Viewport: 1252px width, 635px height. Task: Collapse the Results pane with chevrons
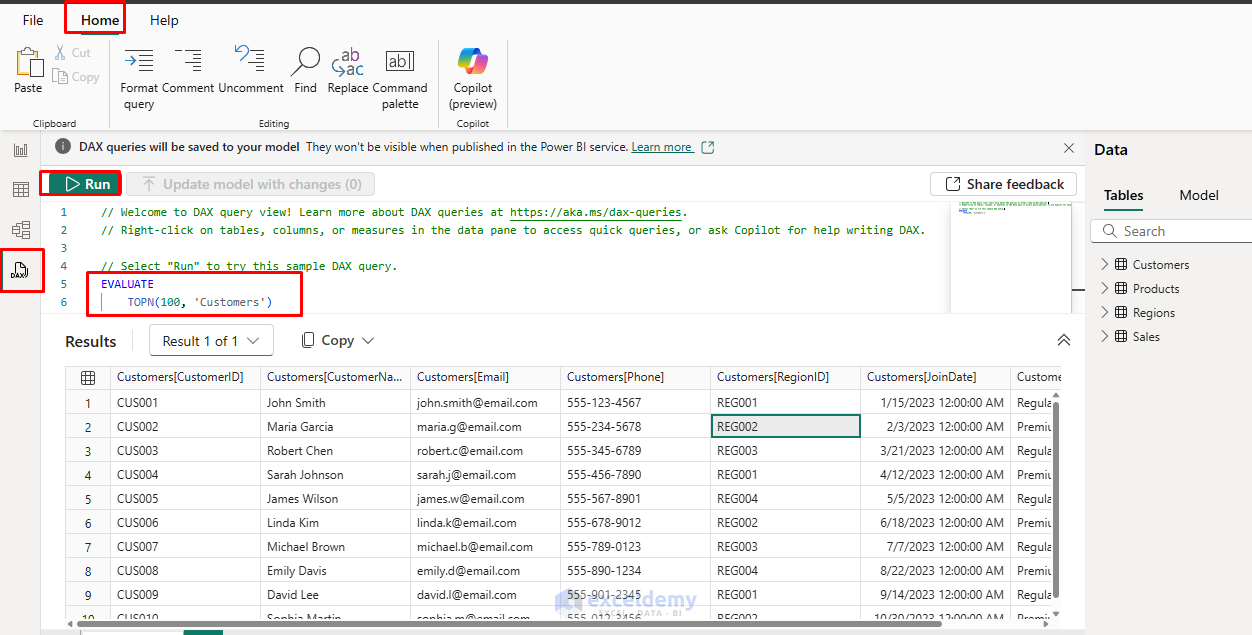pos(1064,341)
